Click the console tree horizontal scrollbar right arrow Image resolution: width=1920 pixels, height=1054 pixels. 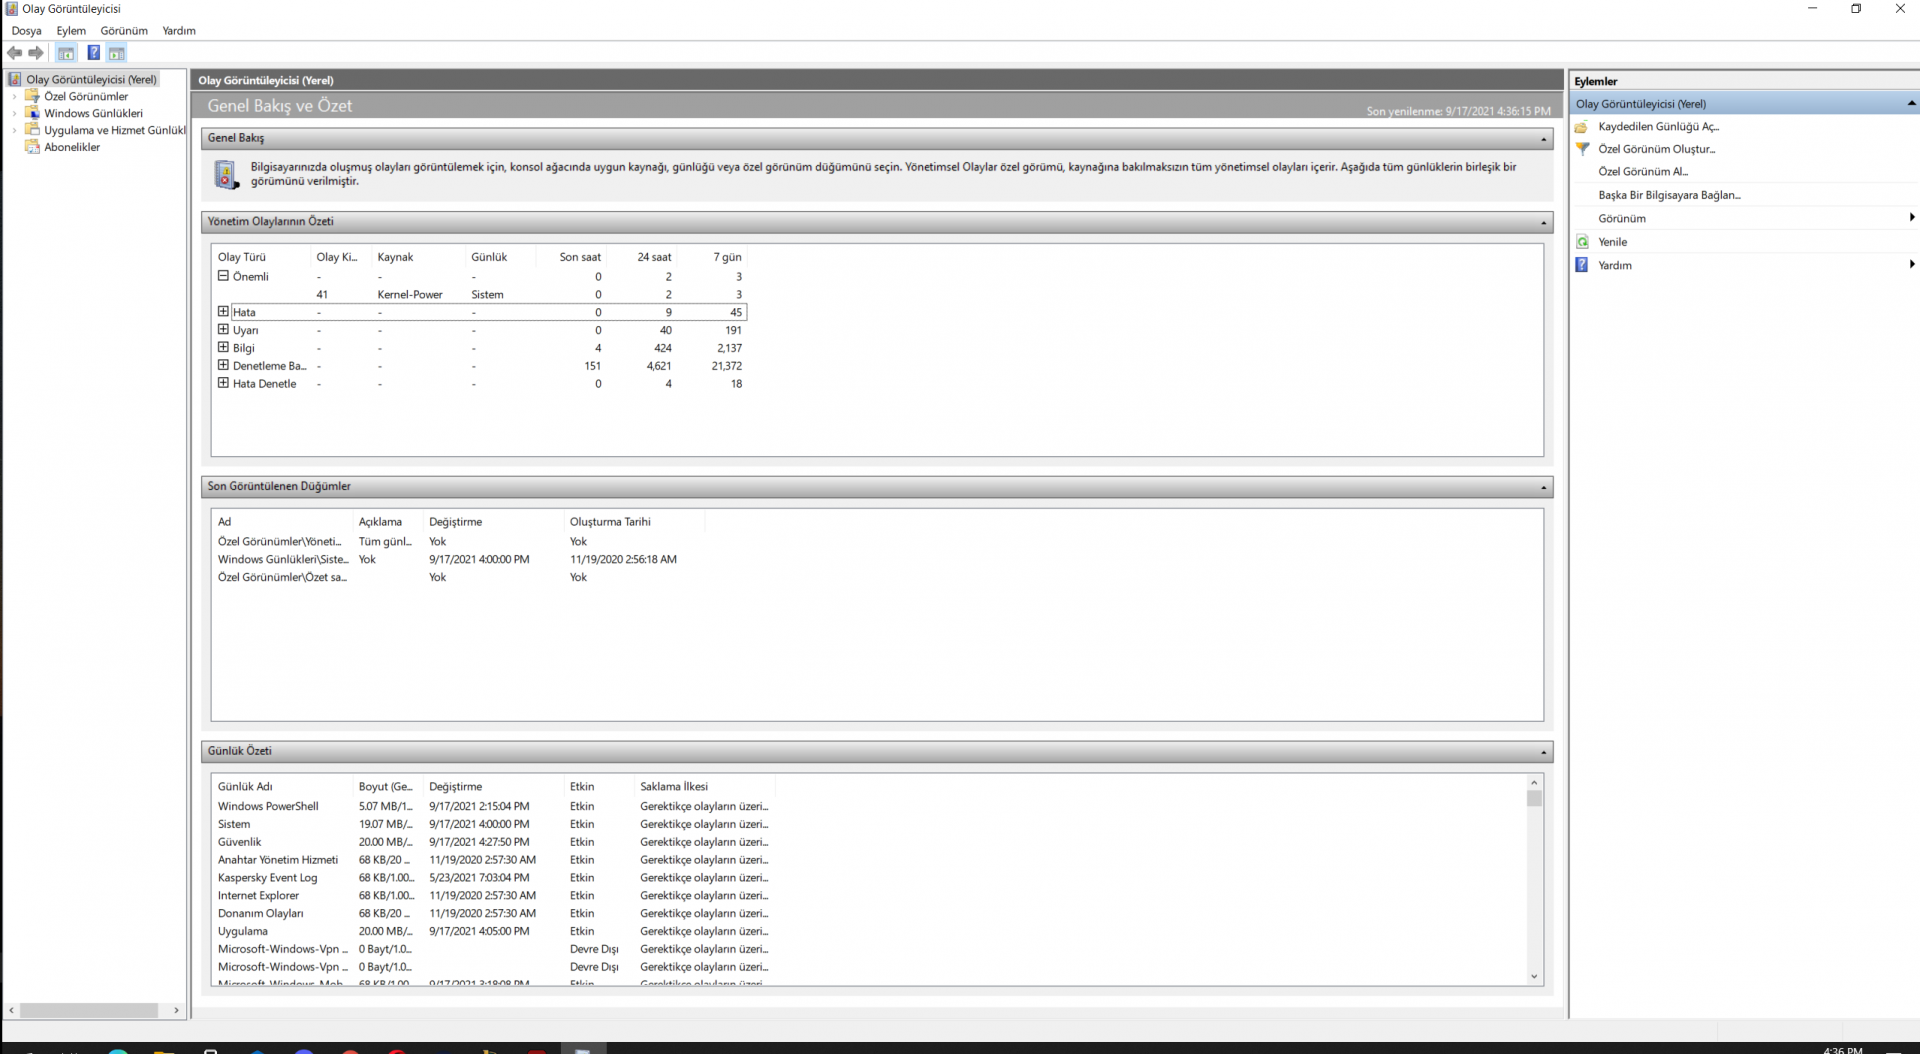tap(176, 1011)
